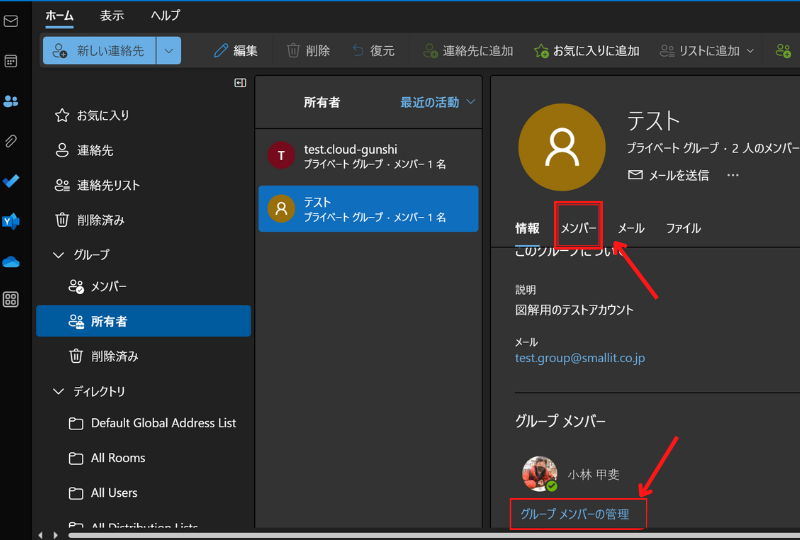Open the OneDrive cloud icon
The width and height of the screenshot is (800, 540).
[x=11, y=262]
